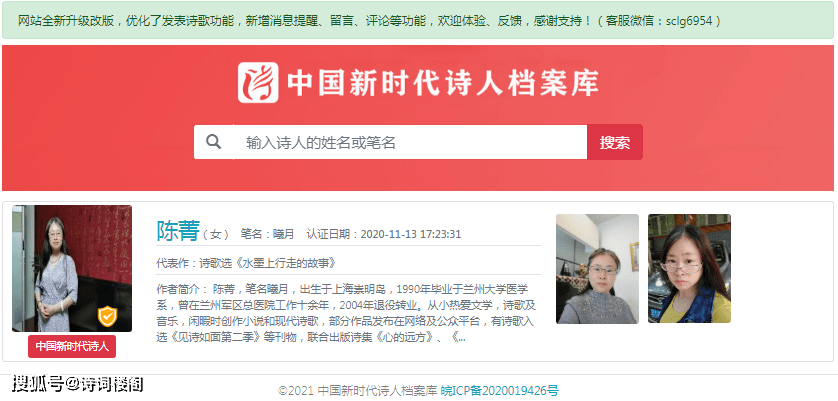Click the magnifying glass search icon
The image size is (838, 401).
tap(213, 142)
